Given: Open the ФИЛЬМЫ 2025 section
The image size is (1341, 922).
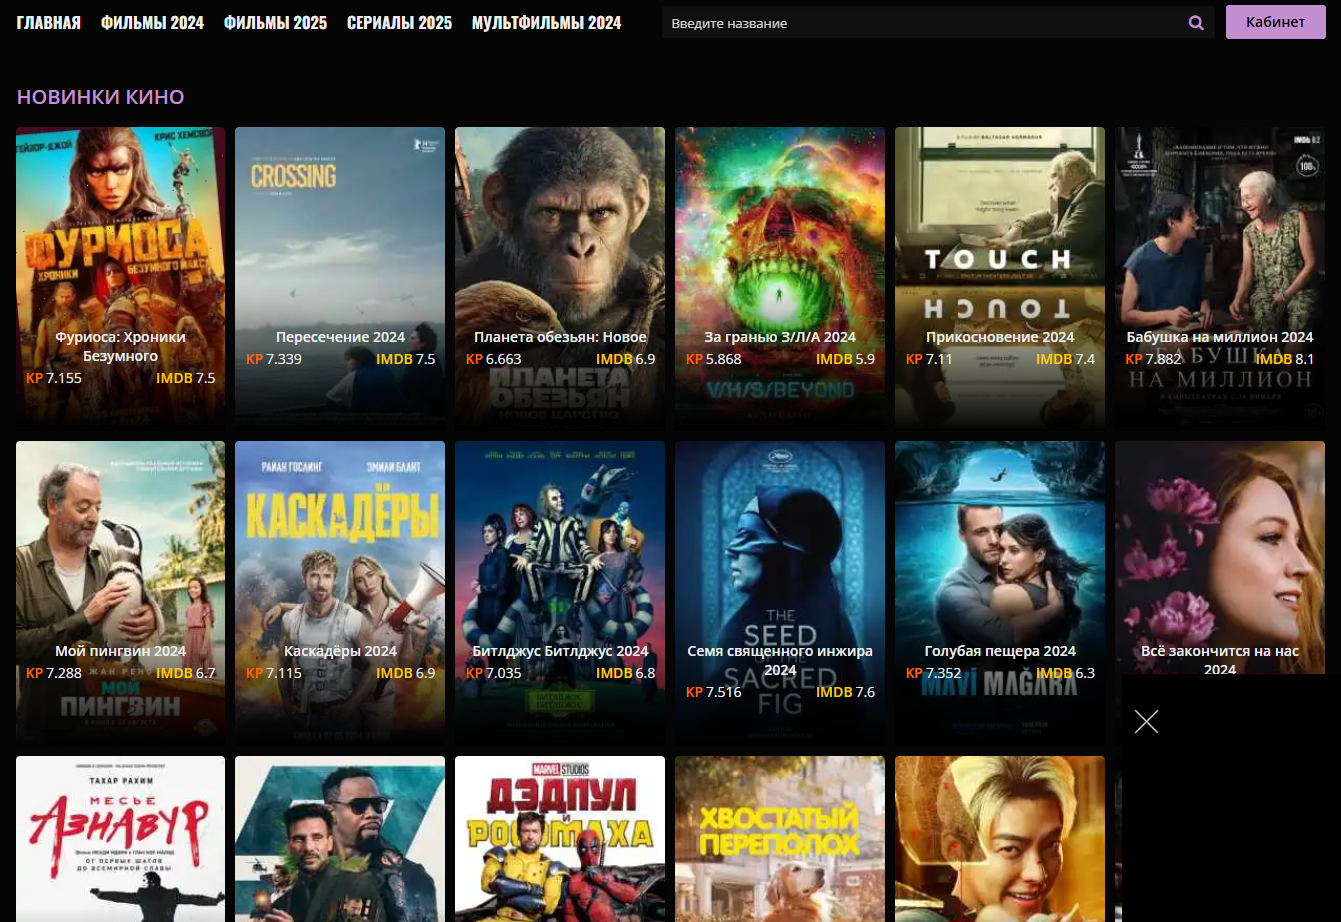Looking at the screenshot, I should coord(275,23).
